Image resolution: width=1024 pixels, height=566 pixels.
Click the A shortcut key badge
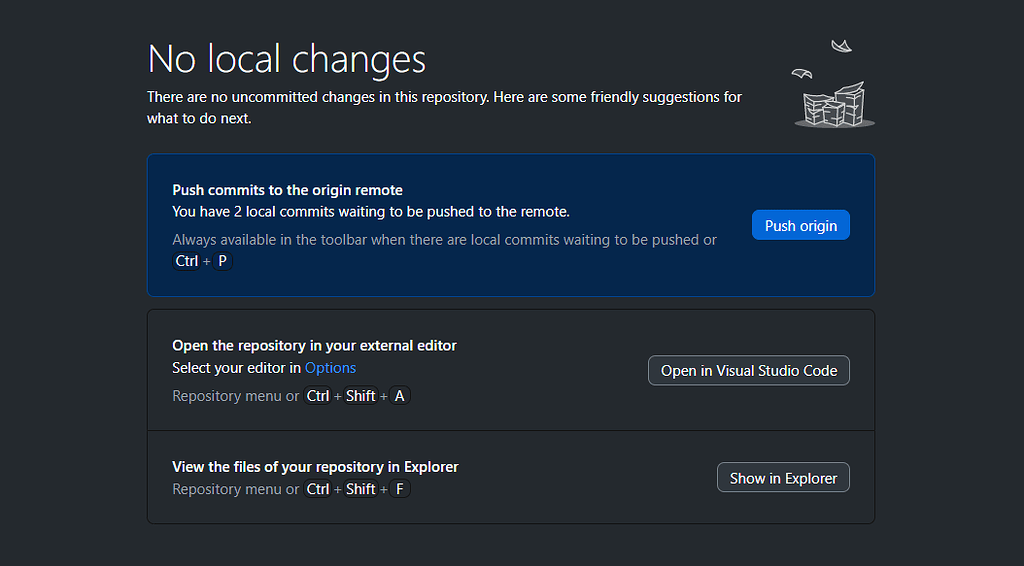(x=400, y=396)
